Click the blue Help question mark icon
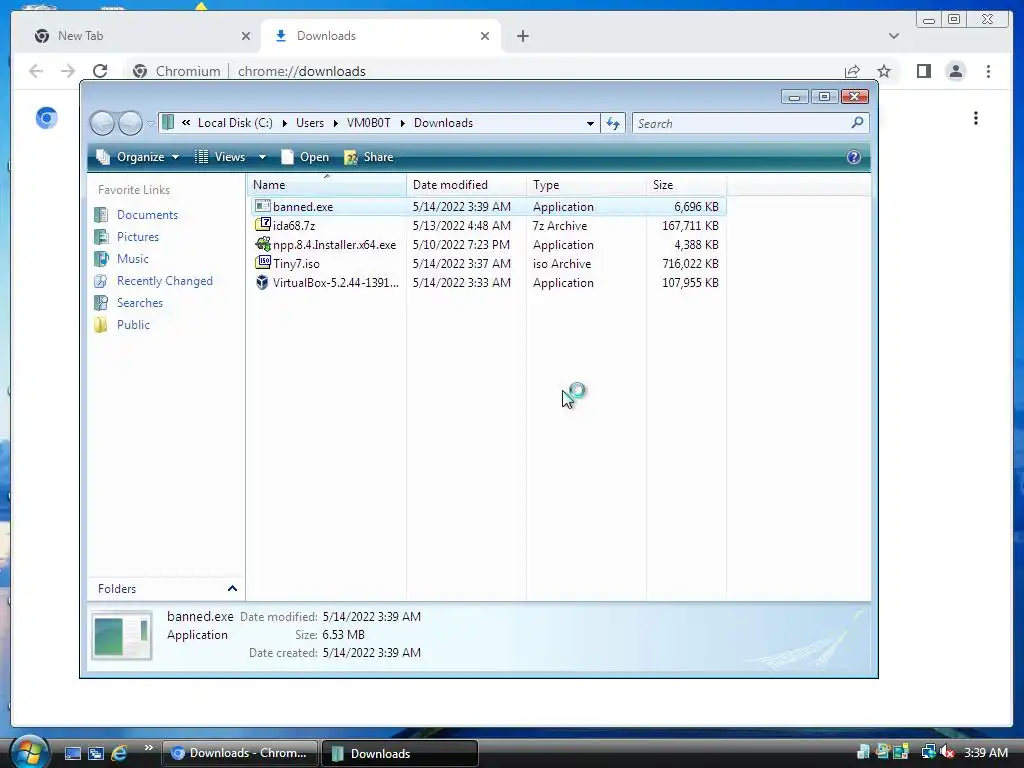 tap(854, 157)
